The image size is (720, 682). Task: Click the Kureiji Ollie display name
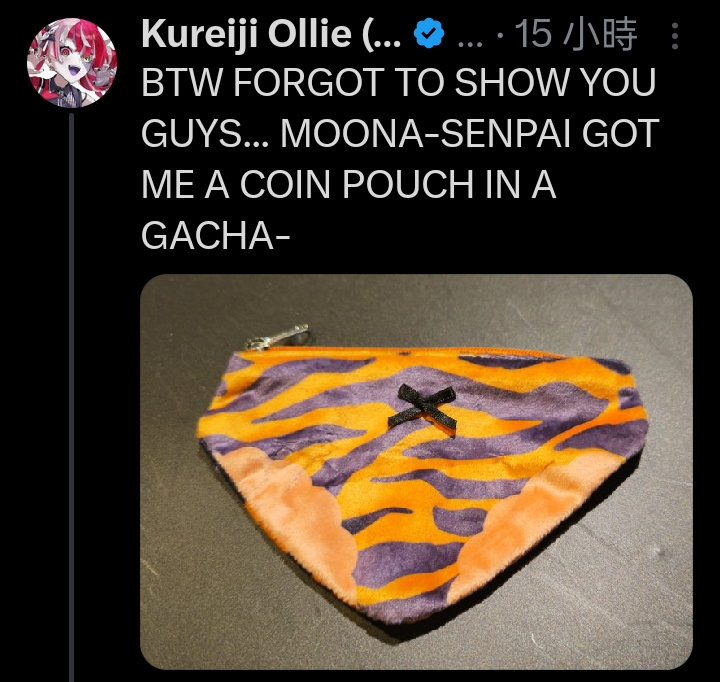pos(272,34)
